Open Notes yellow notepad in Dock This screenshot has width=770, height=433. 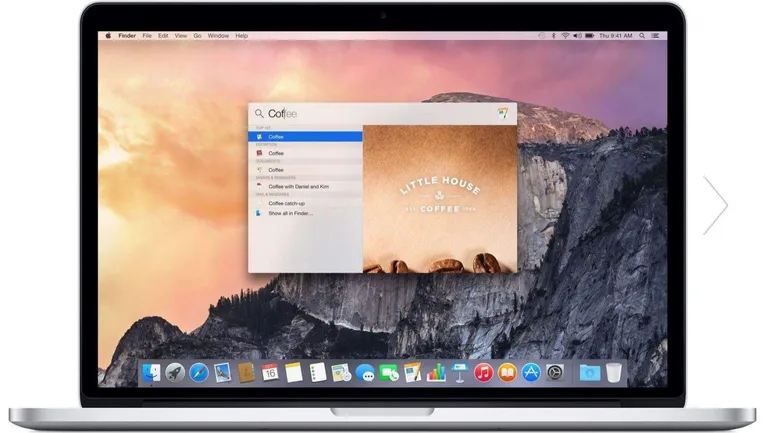pyautogui.click(x=294, y=373)
